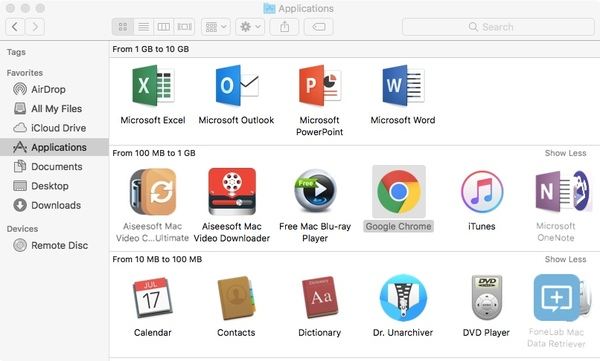The height and width of the screenshot is (361, 600).
Task: Open Documents folder in sidebar
Action: (54, 167)
